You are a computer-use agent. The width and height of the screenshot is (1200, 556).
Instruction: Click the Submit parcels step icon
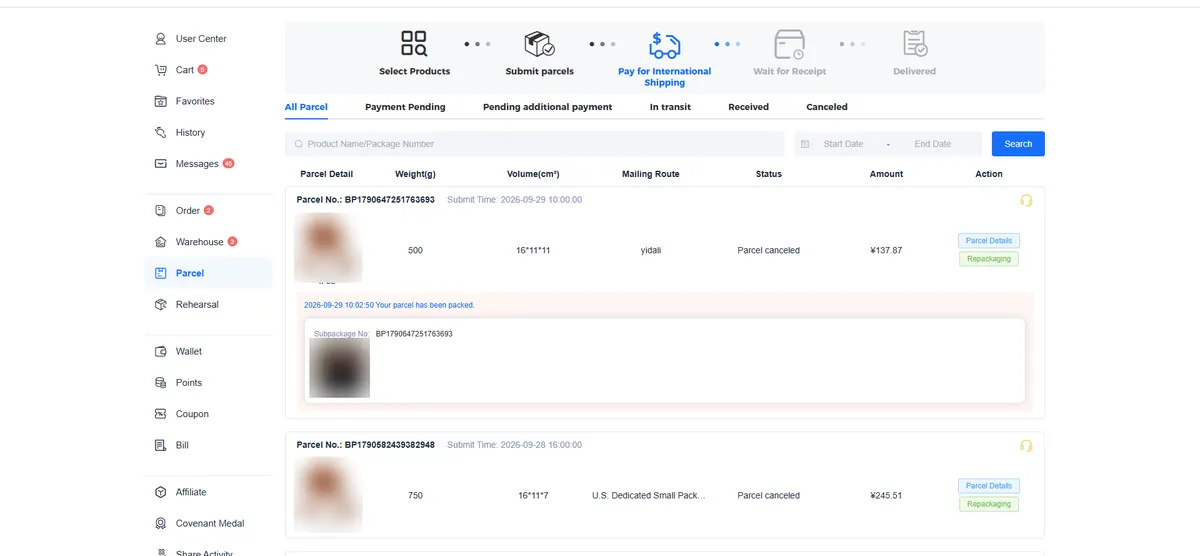[x=540, y=44]
